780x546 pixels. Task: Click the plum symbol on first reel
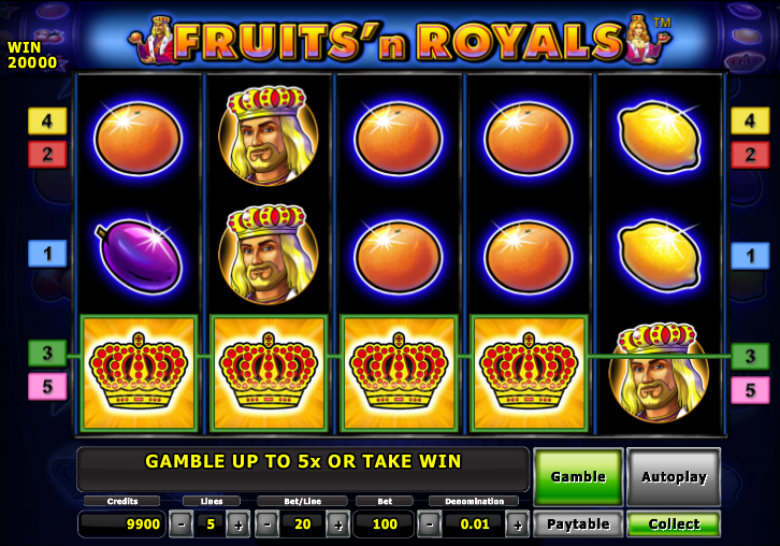pyautogui.click(x=139, y=256)
